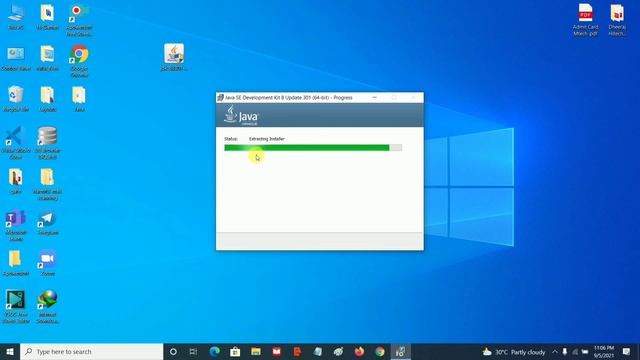Screen dimensions: 640x360
Task: Click the Java logo in the installer header
Action: point(241,115)
